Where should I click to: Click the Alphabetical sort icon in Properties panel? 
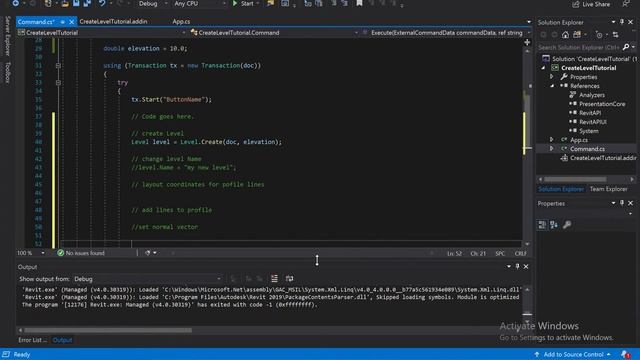[x=554, y=224]
